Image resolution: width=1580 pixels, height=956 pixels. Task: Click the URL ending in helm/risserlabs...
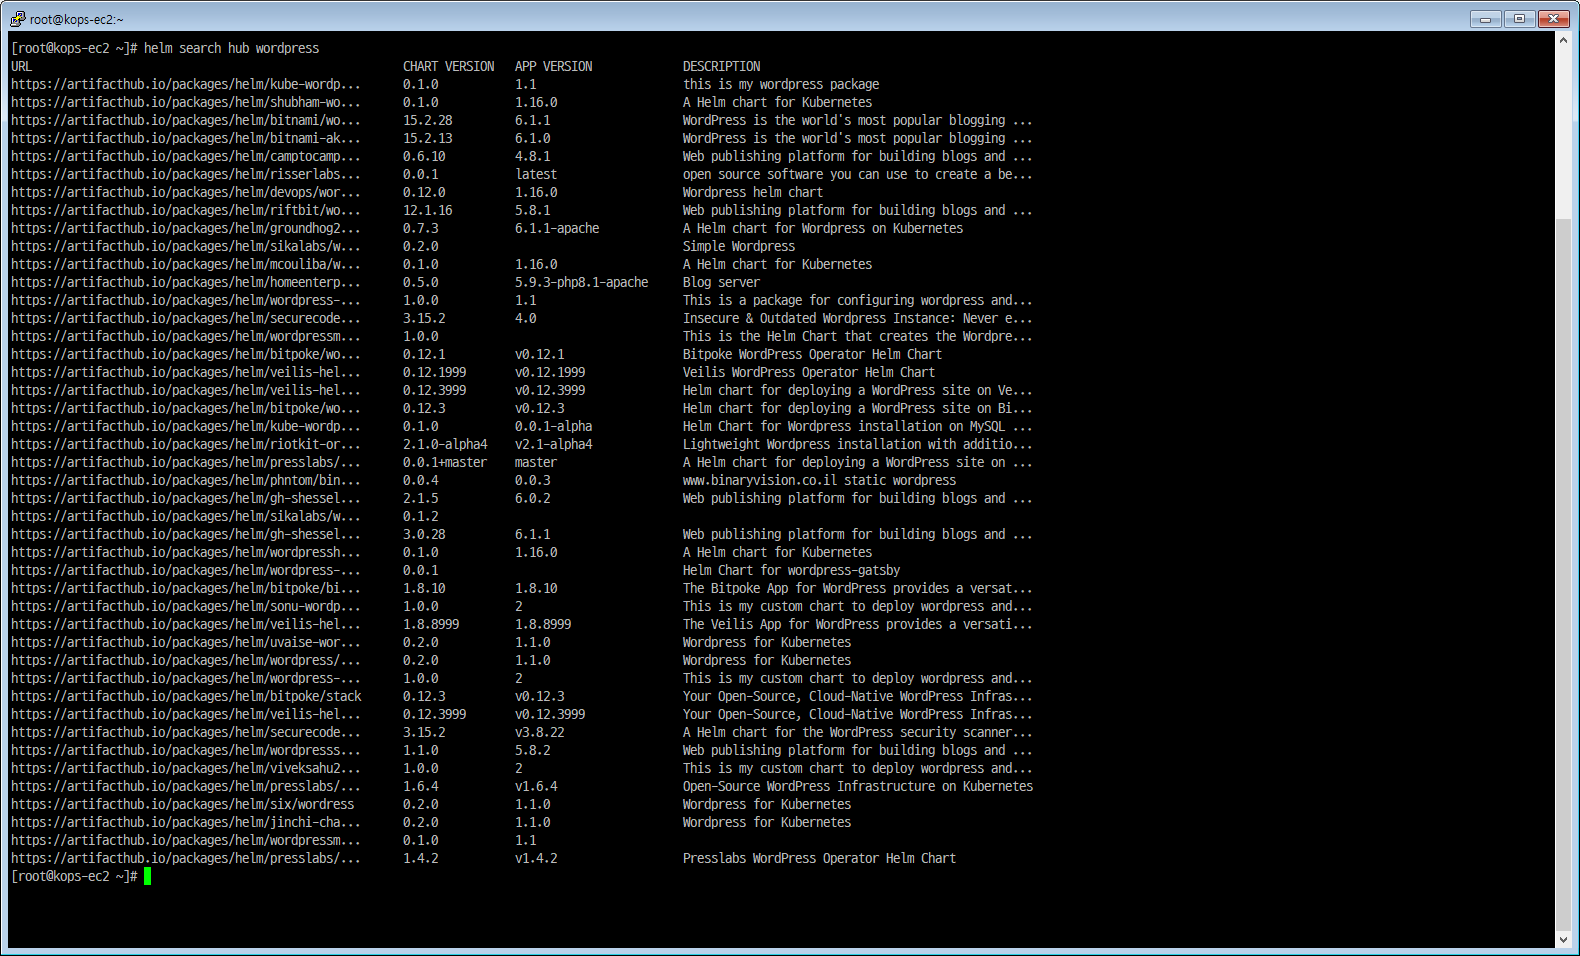(186, 174)
